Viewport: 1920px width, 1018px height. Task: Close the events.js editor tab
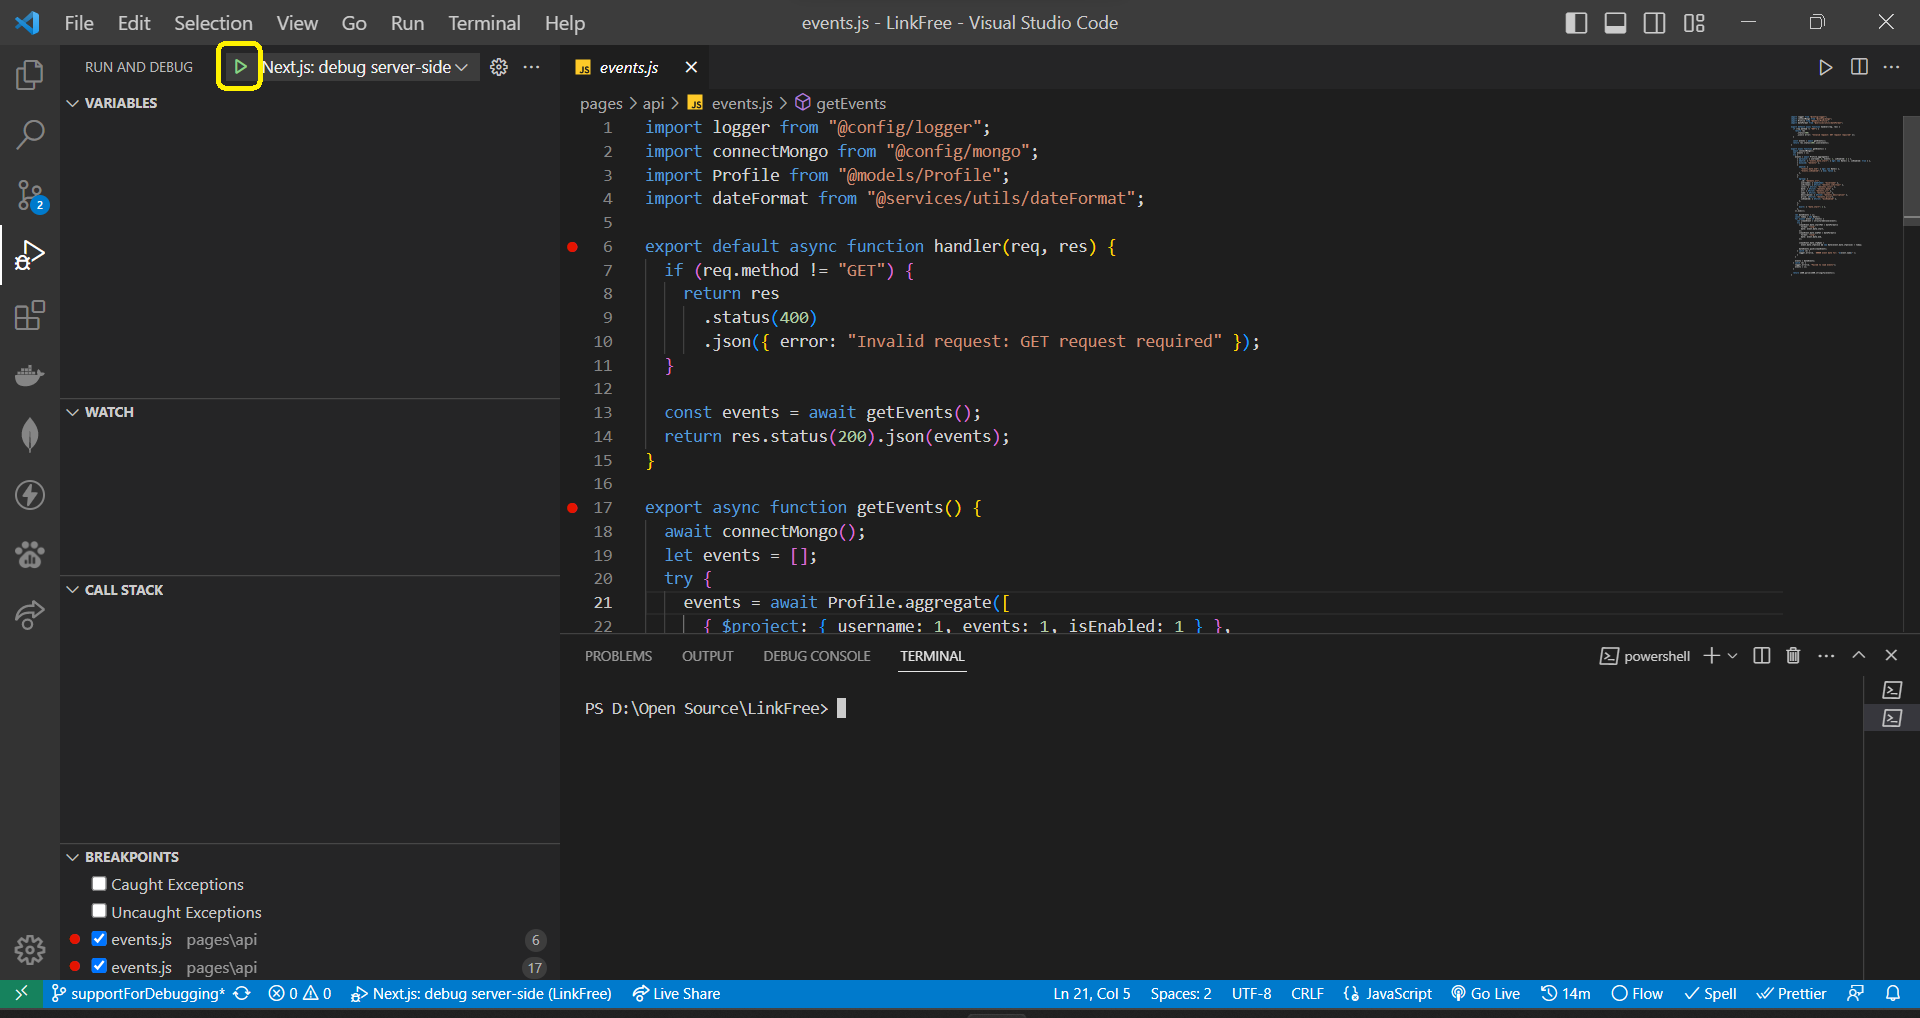point(691,67)
